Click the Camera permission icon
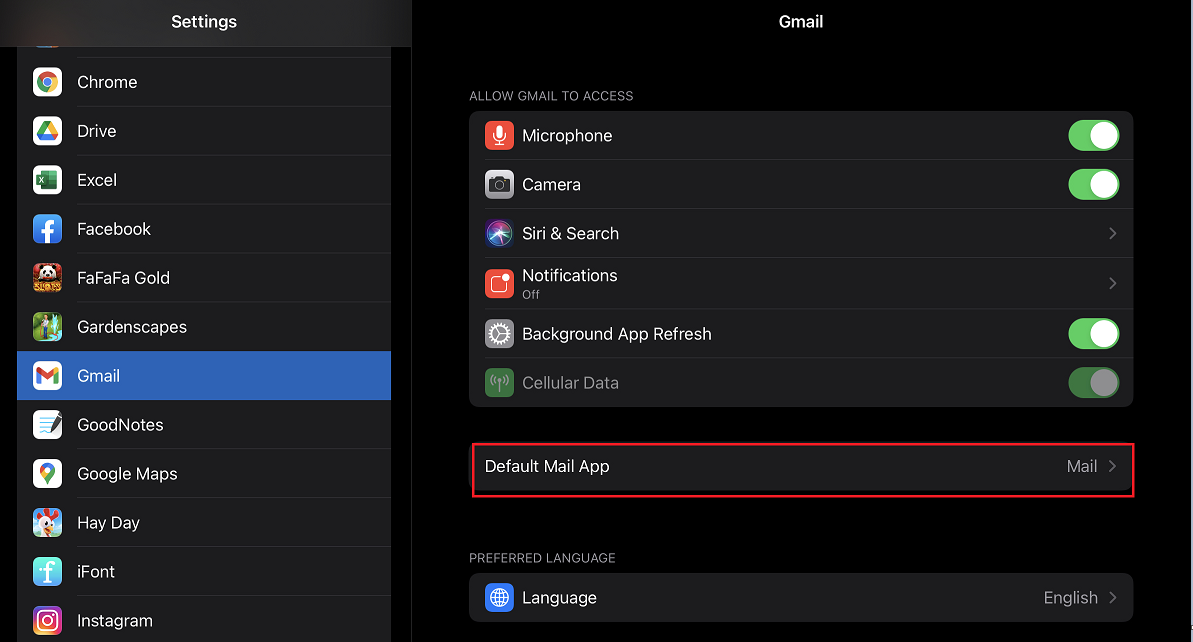Viewport: 1193px width, 642px height. click(x=499, y=184)
